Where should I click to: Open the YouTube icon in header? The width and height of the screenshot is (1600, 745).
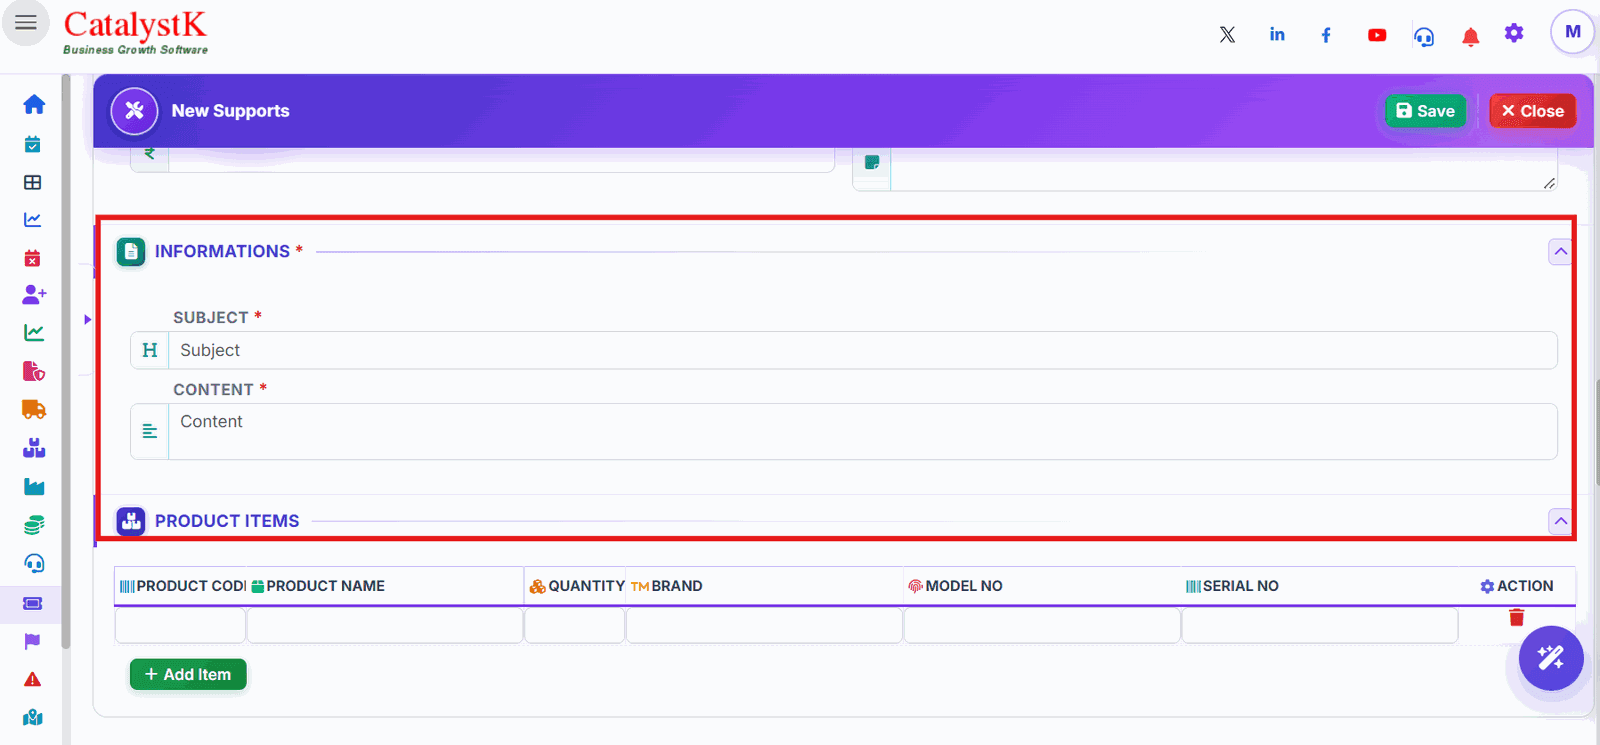point(1377,35)
